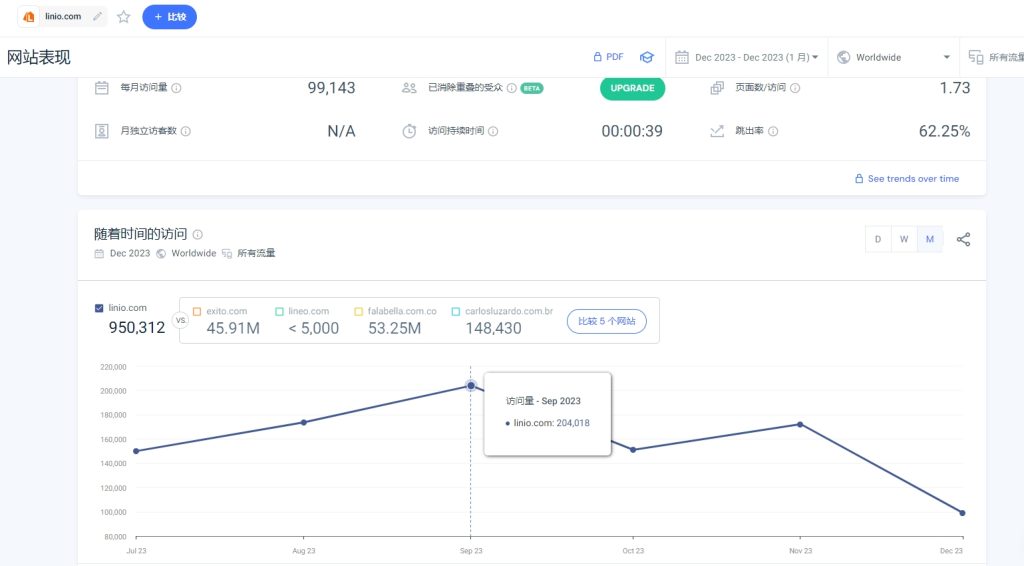
Task: Switch chart granularity to D daily
Action: coord(878,240)
